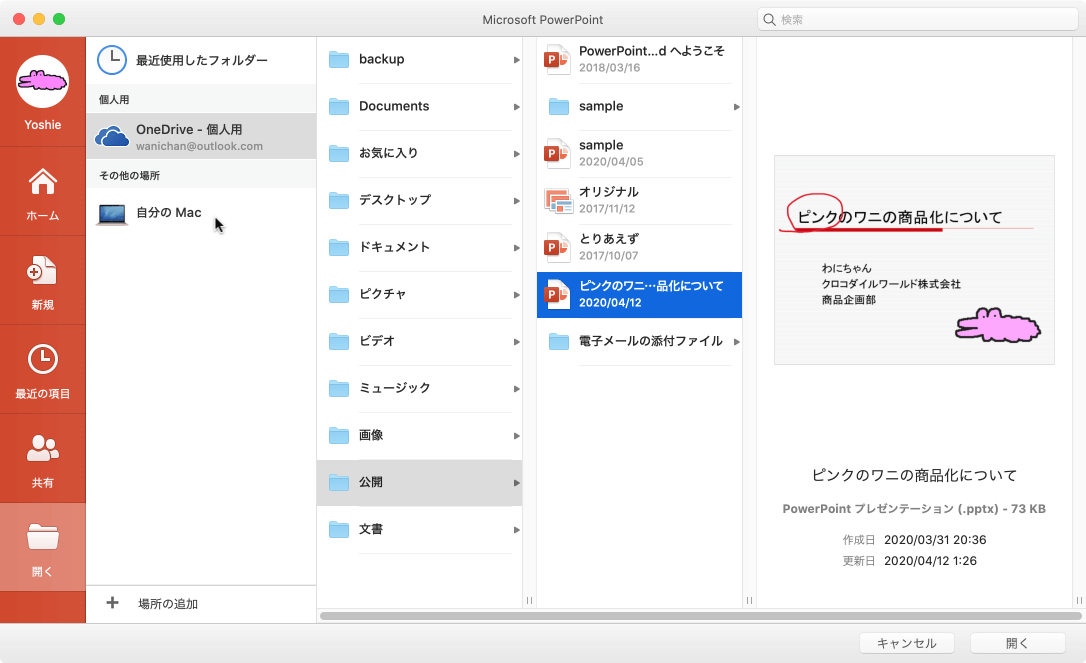Click the 自分の Mac laptop icon
Screen dimensions: 1086x663
pyautogui.click(x=112, y=214)
